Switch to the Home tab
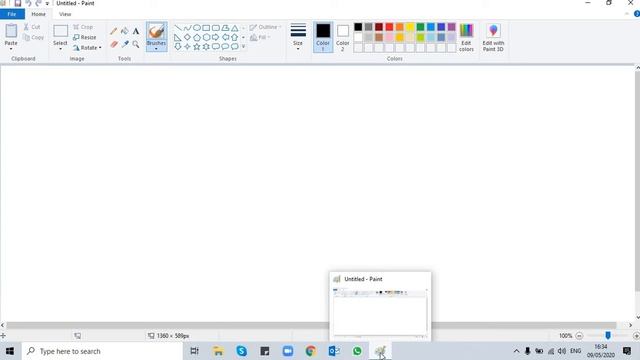640x360 pixels. click(x=38, y=14)
